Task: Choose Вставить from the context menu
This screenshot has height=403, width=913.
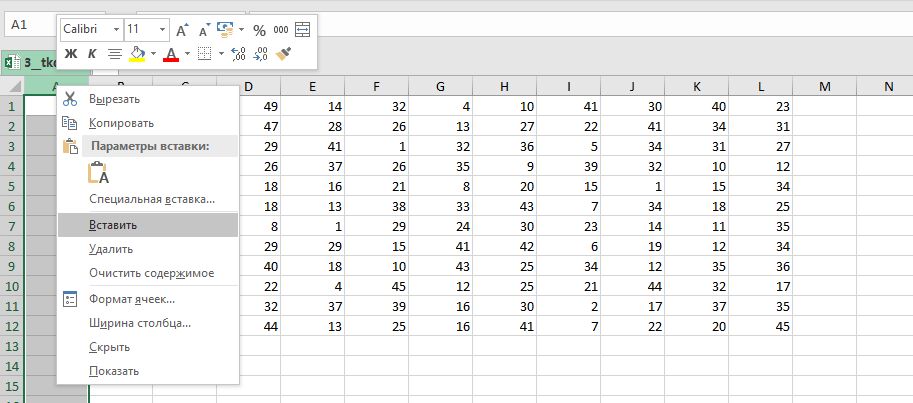Action: pyautogui.click(x=112, y=225)
